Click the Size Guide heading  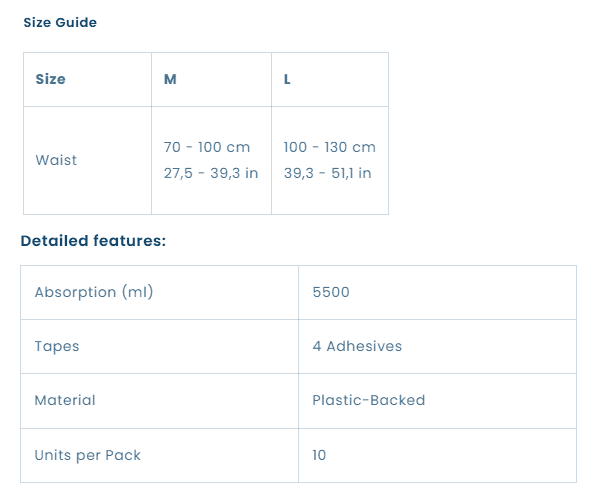[x=60, y=23]
